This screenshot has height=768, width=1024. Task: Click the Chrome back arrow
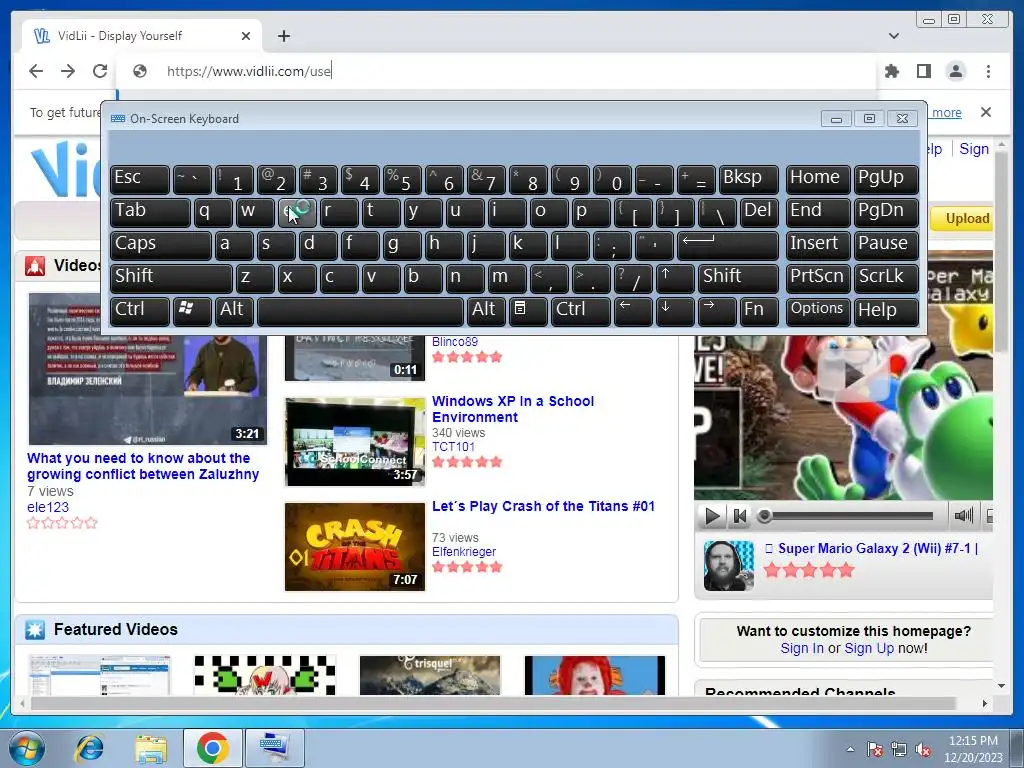pyautogui.click(x=36, y=71)
